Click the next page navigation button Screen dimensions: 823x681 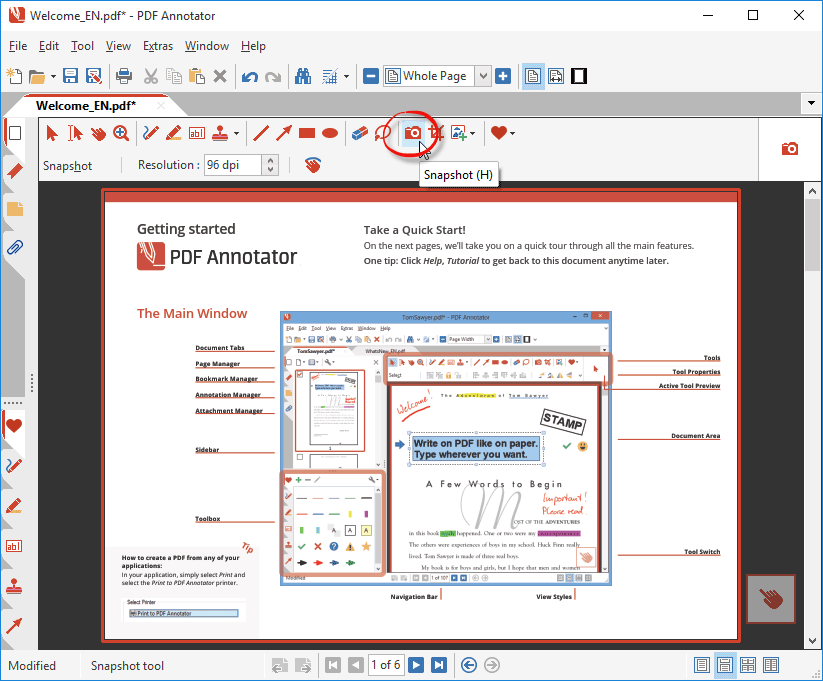click(416, 665)
